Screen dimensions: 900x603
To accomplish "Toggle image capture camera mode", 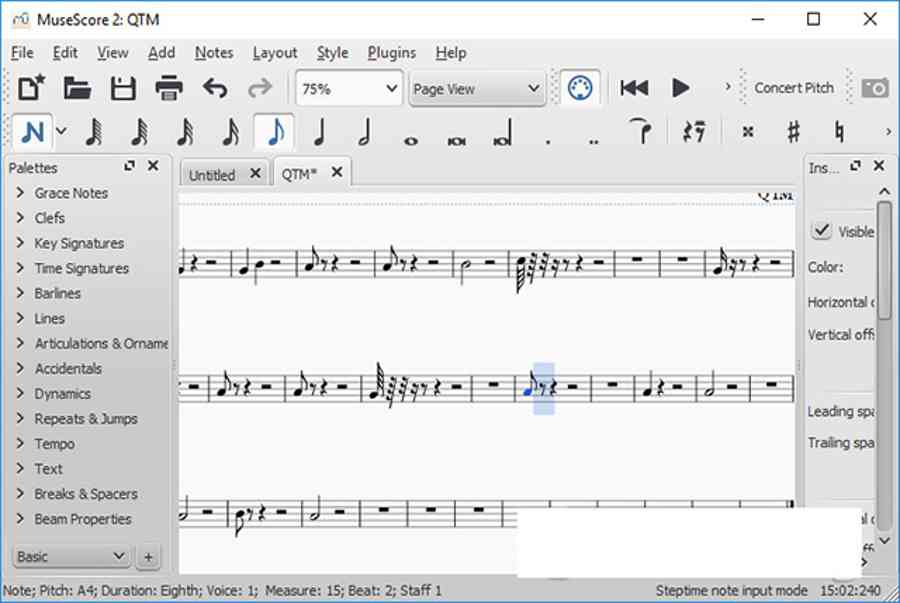I will tap(875, 88).
